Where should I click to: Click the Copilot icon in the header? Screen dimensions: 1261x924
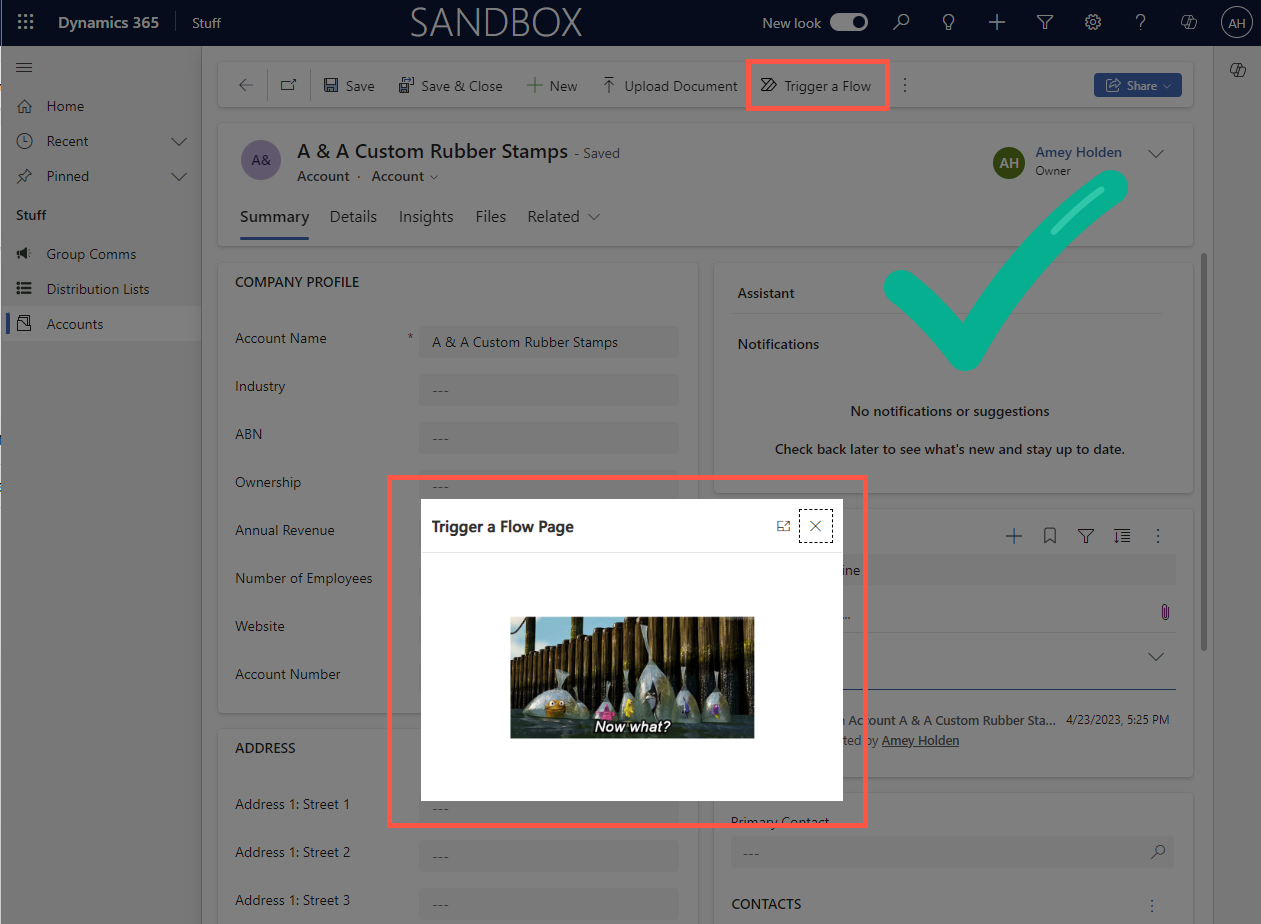(1188, 22)
